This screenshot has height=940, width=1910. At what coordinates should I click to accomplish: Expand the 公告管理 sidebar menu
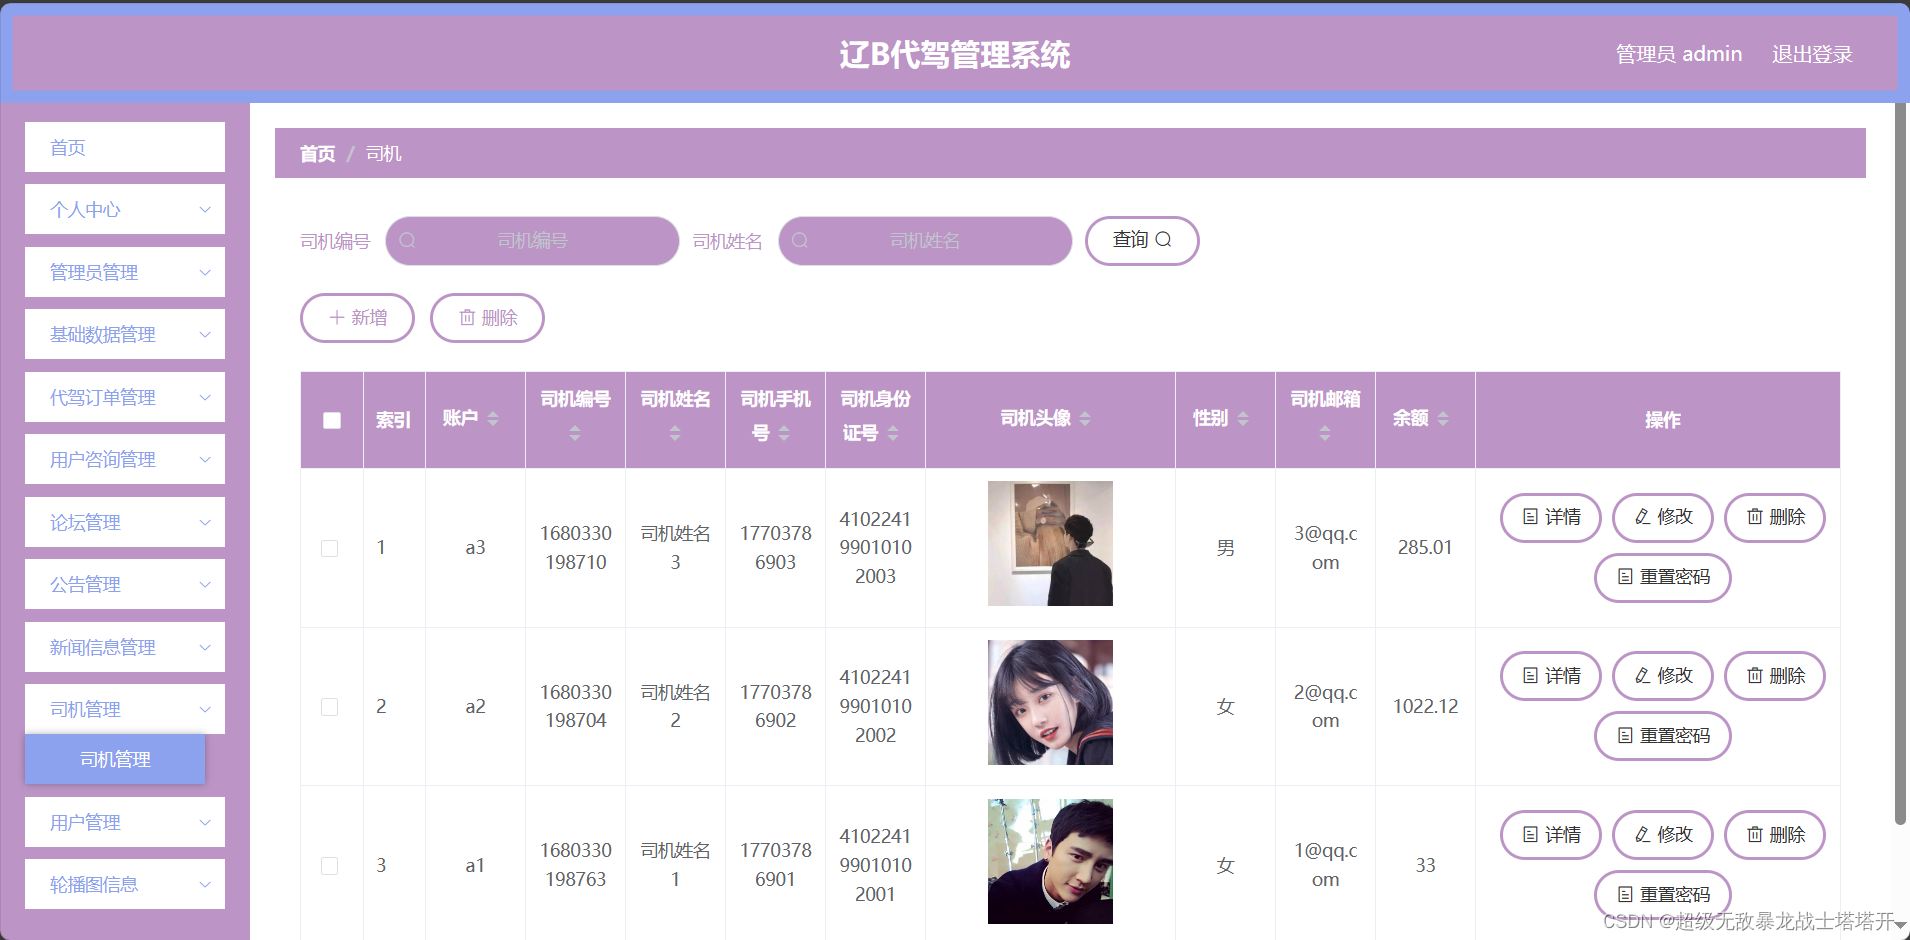click(125, 584)
